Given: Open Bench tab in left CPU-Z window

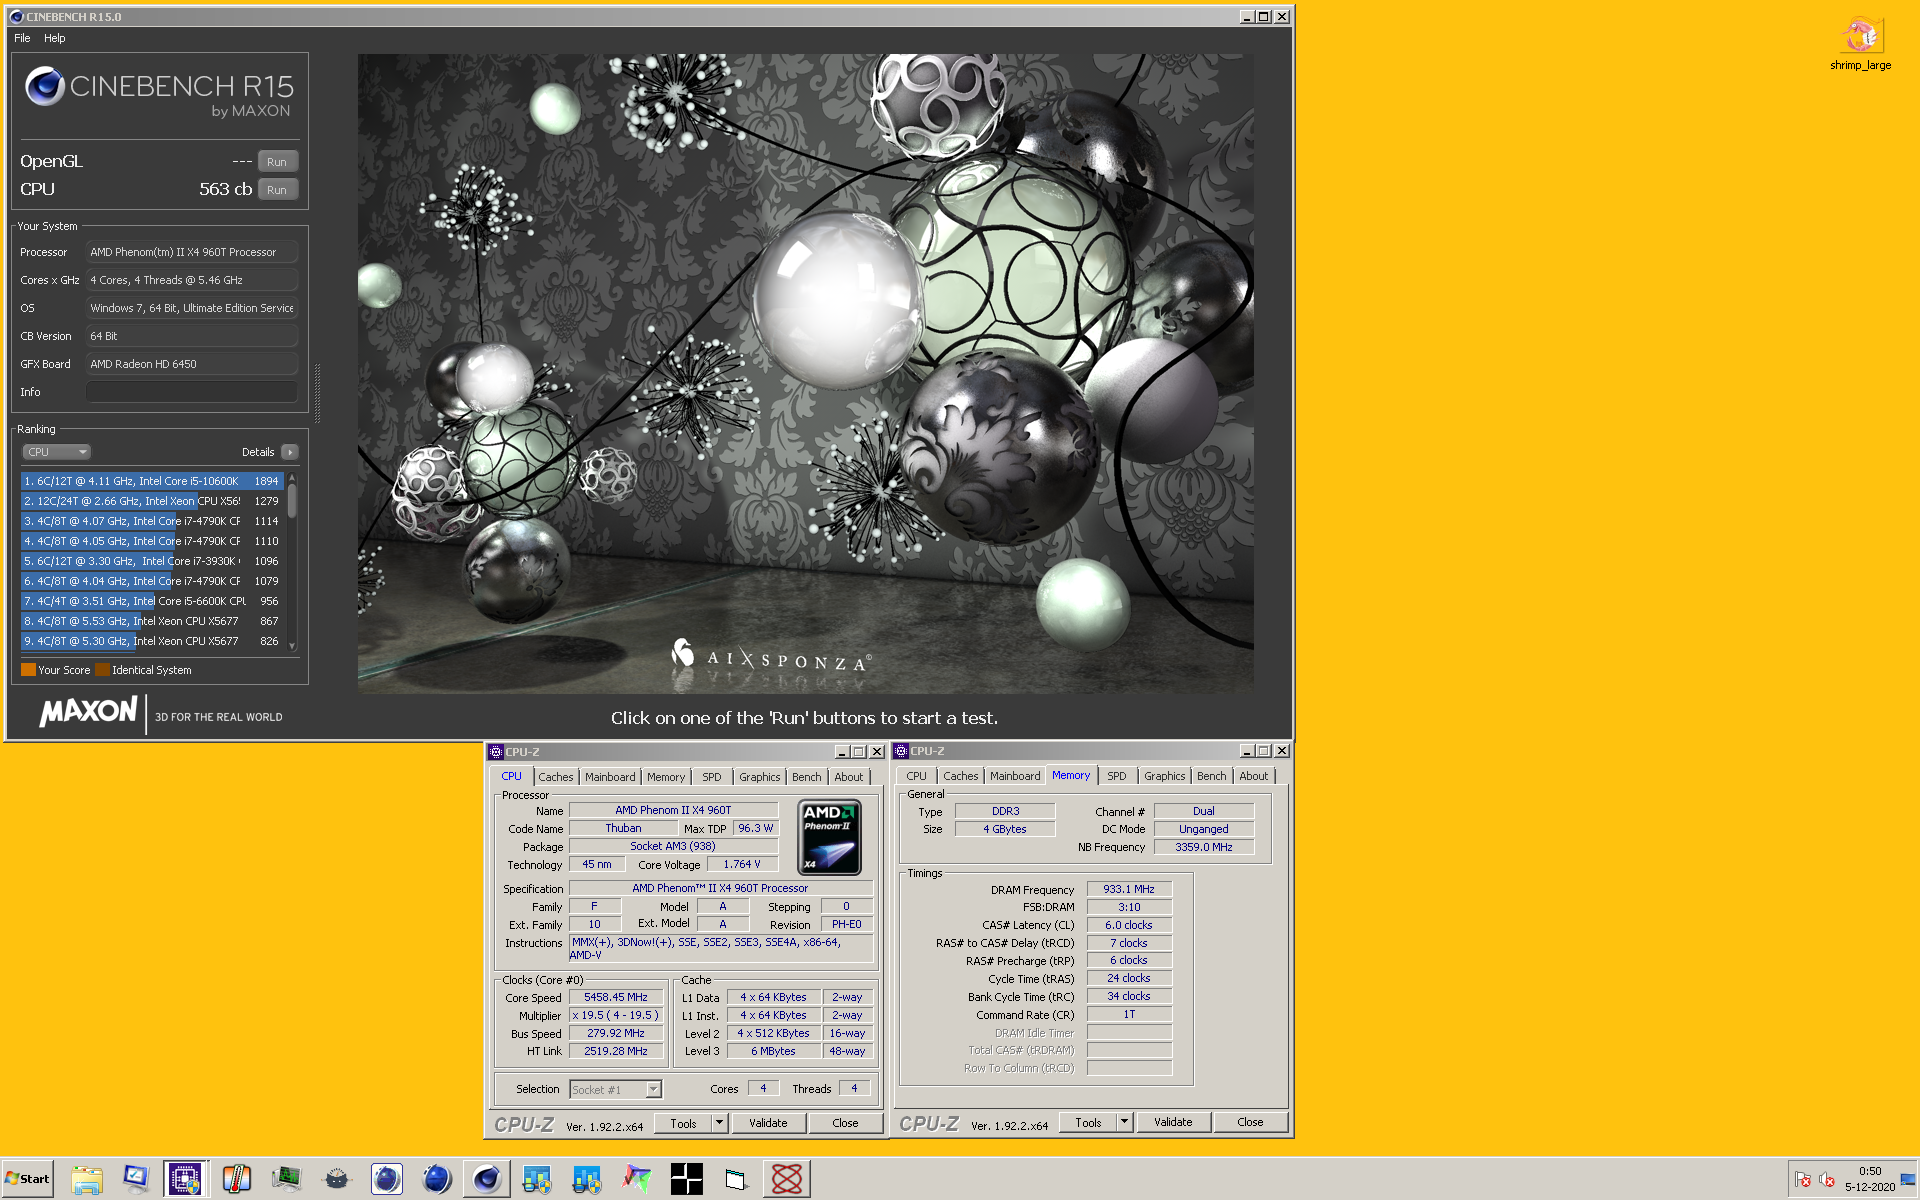Looking at the screenshot, I should point(806,777).
